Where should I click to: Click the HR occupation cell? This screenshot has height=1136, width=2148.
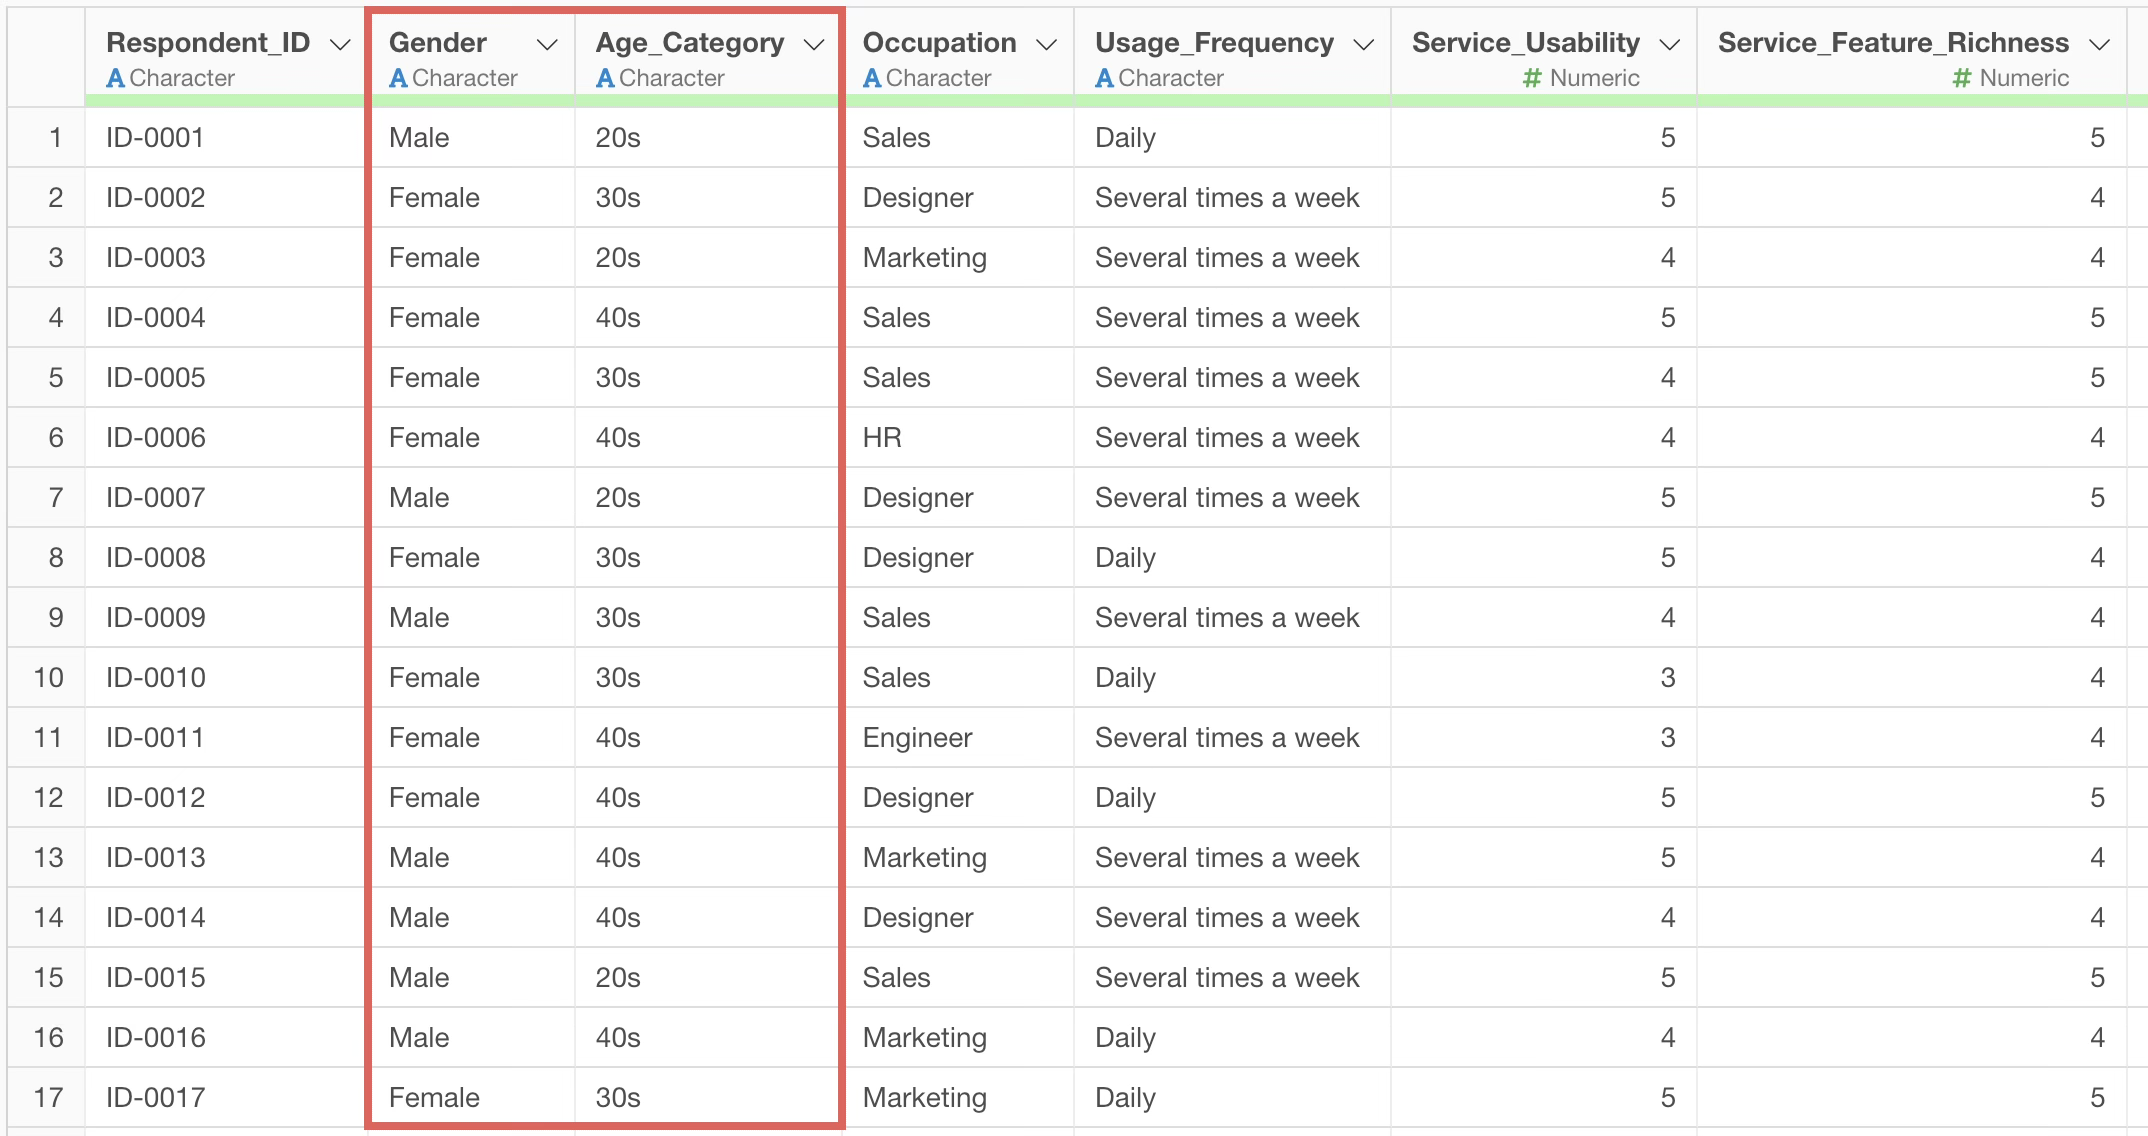click(882, 438)
